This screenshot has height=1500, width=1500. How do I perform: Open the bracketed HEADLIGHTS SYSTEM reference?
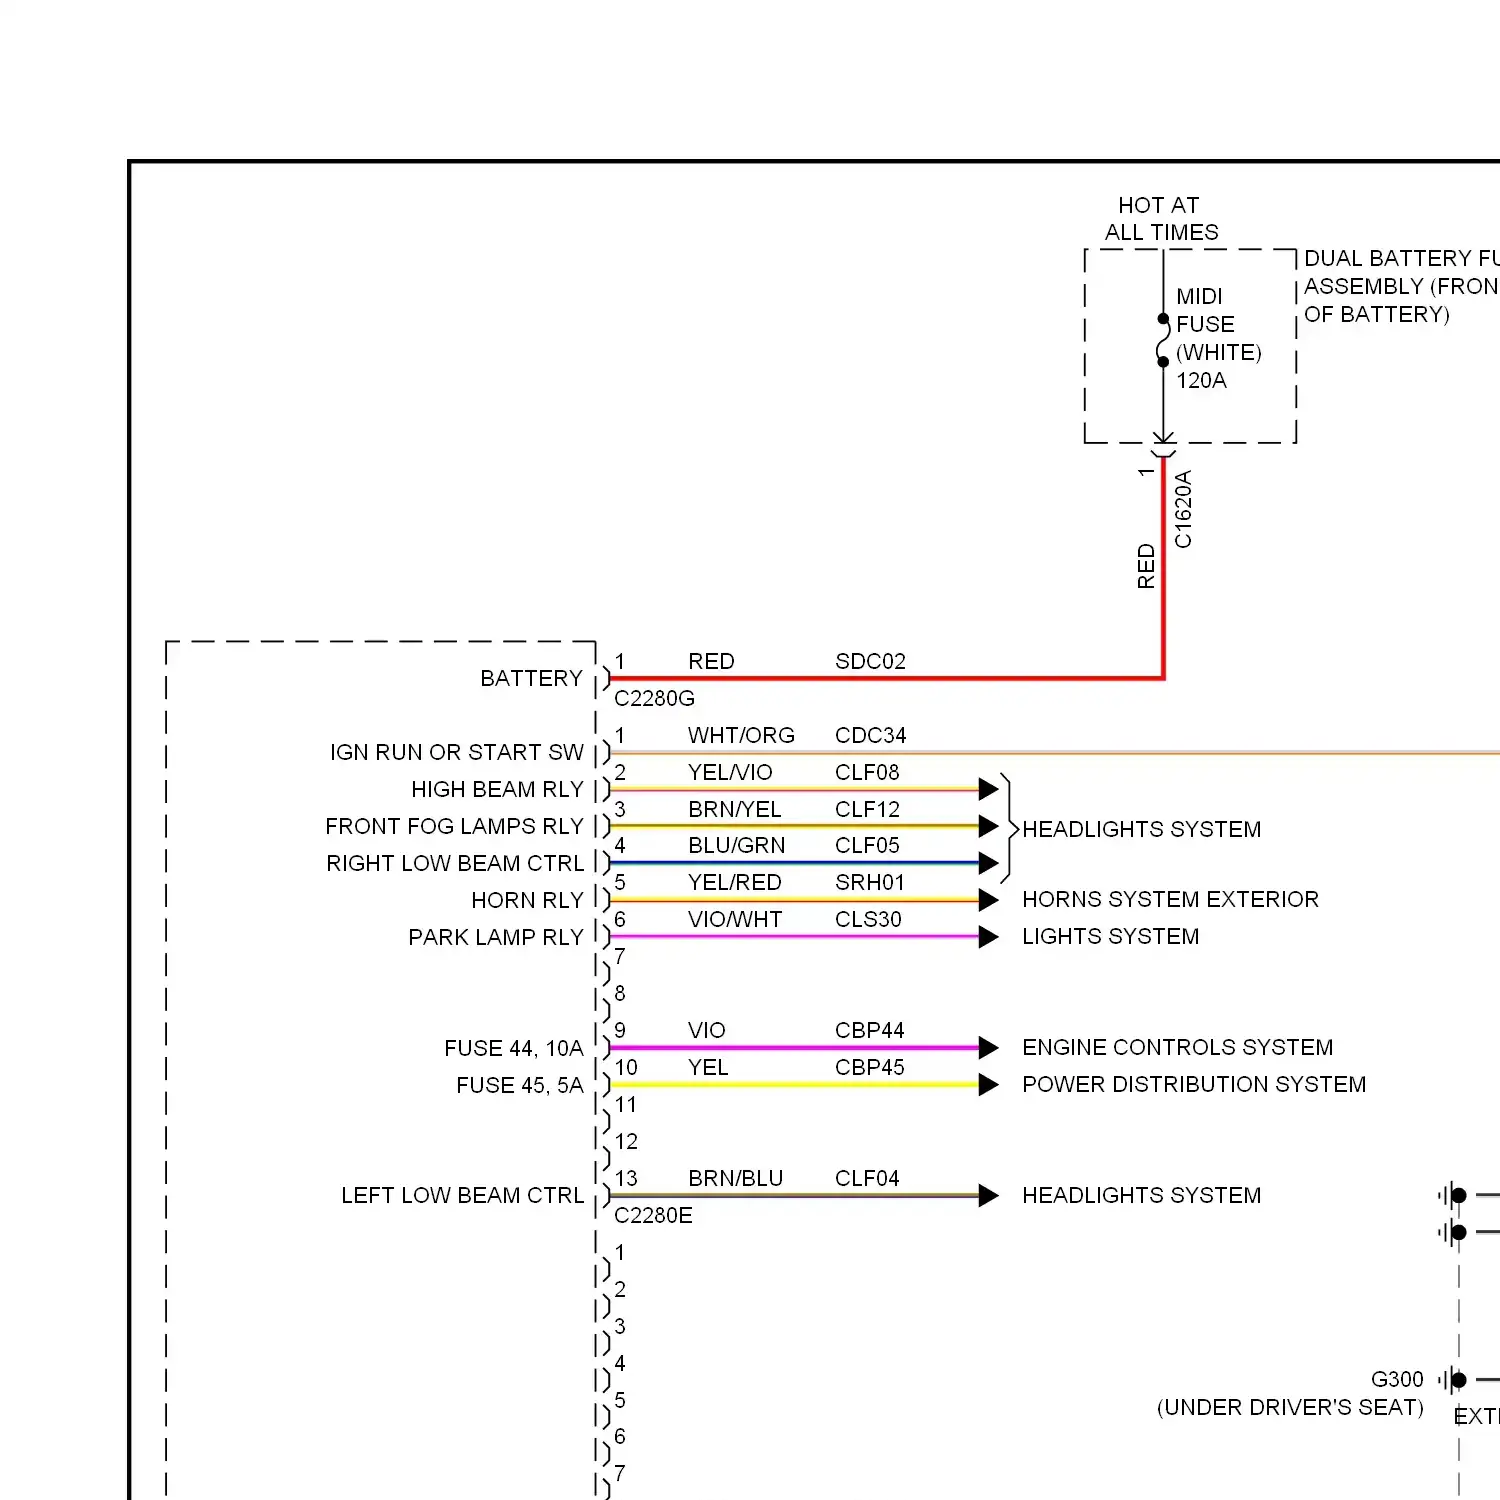click(1141, 829)
